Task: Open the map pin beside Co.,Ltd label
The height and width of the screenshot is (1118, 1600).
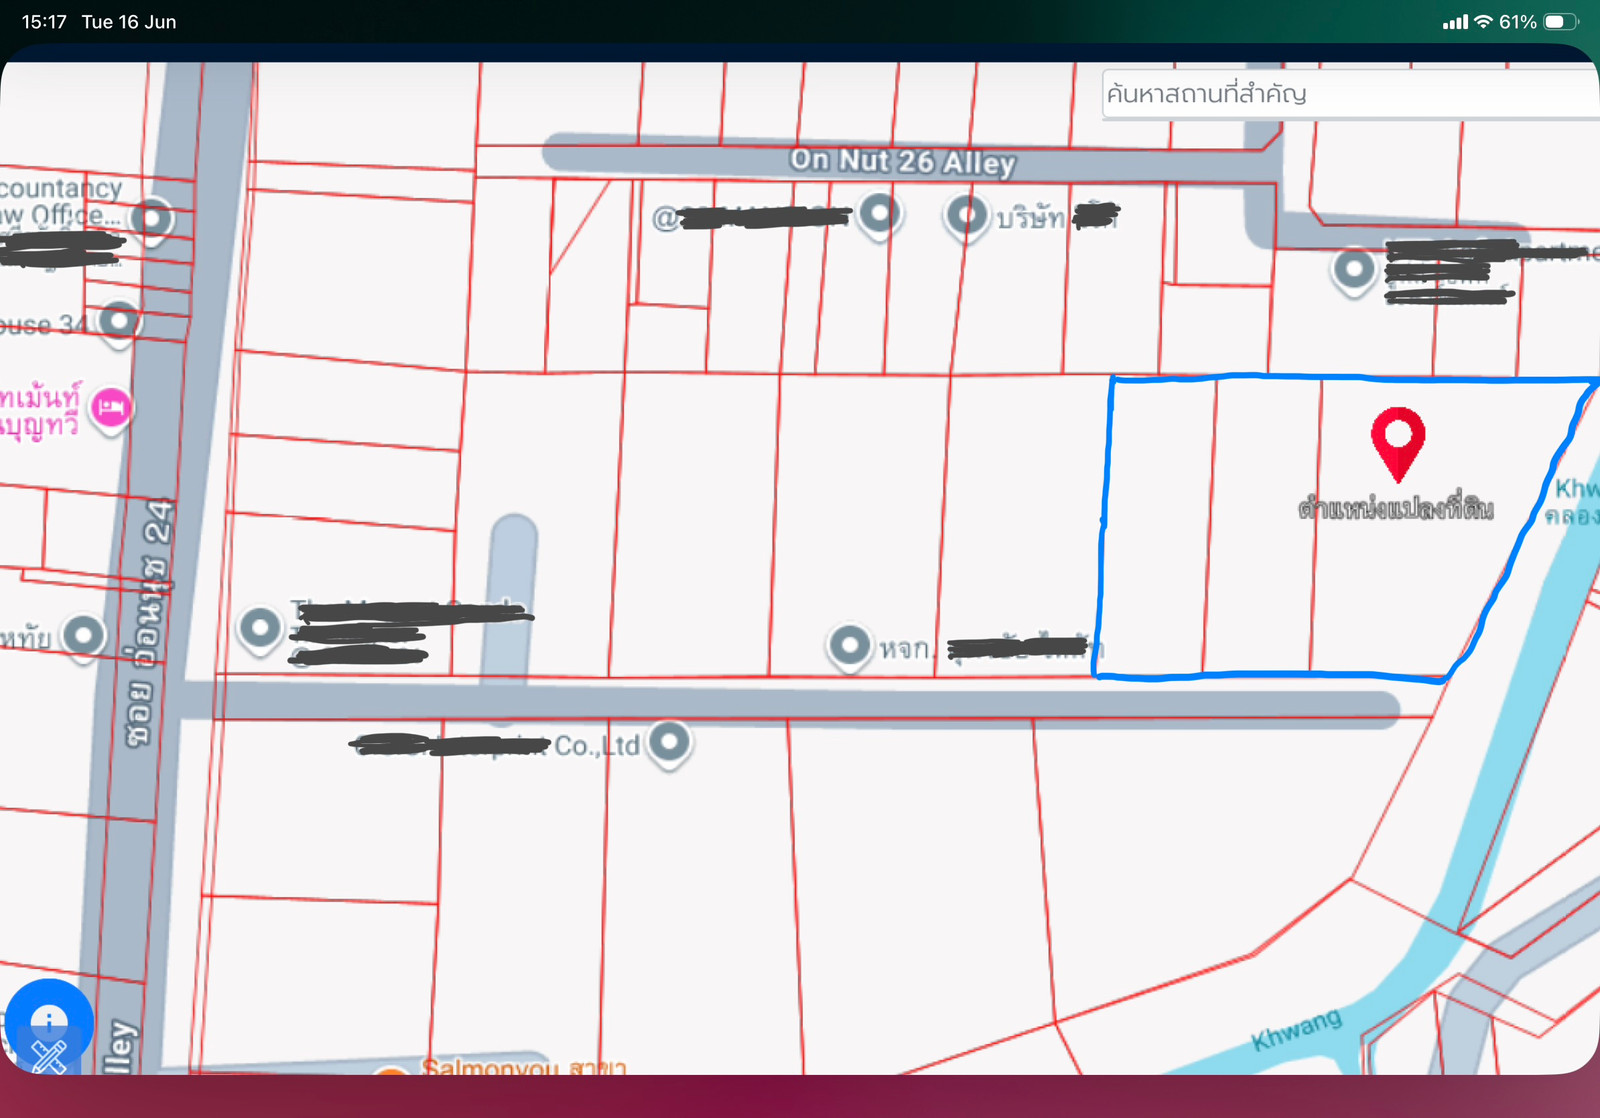Action: pyautogui.click(x=669, y=743)
